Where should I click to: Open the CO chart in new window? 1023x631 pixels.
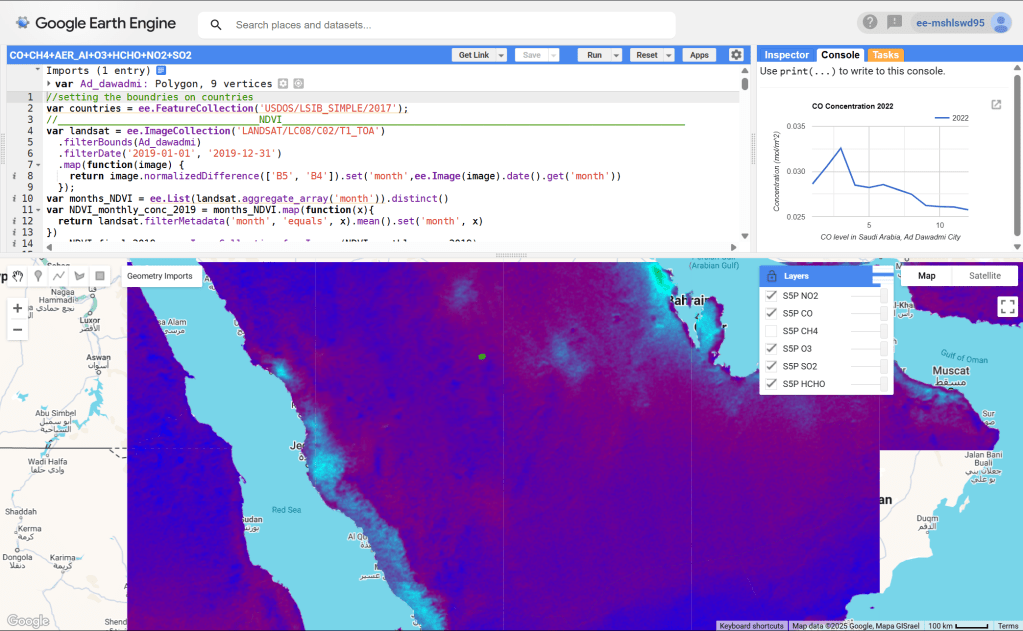996,105
